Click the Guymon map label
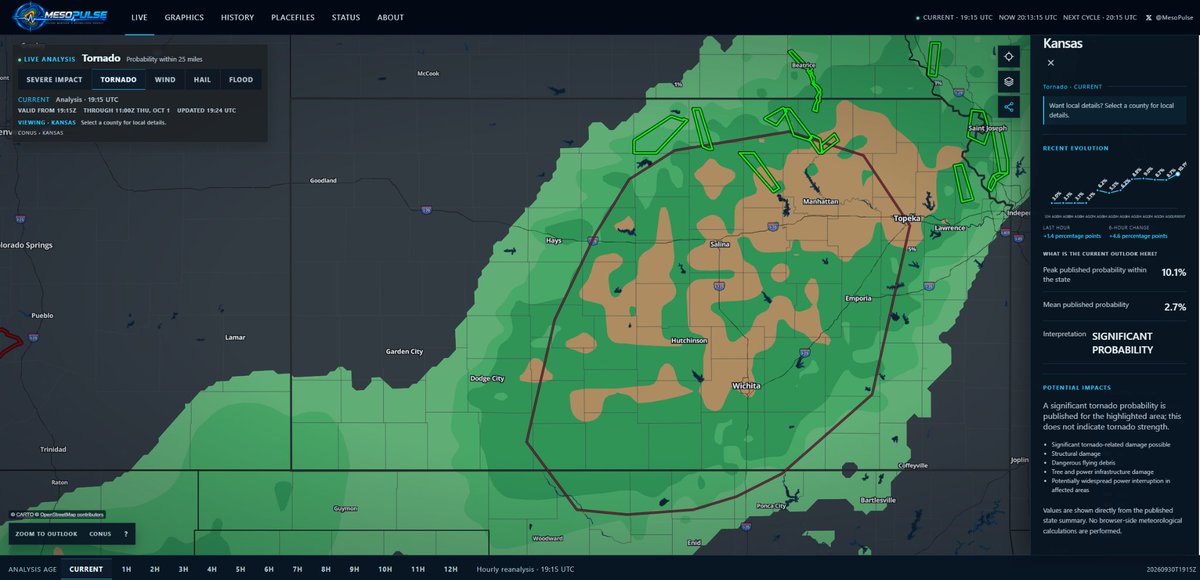 (345, 508)
